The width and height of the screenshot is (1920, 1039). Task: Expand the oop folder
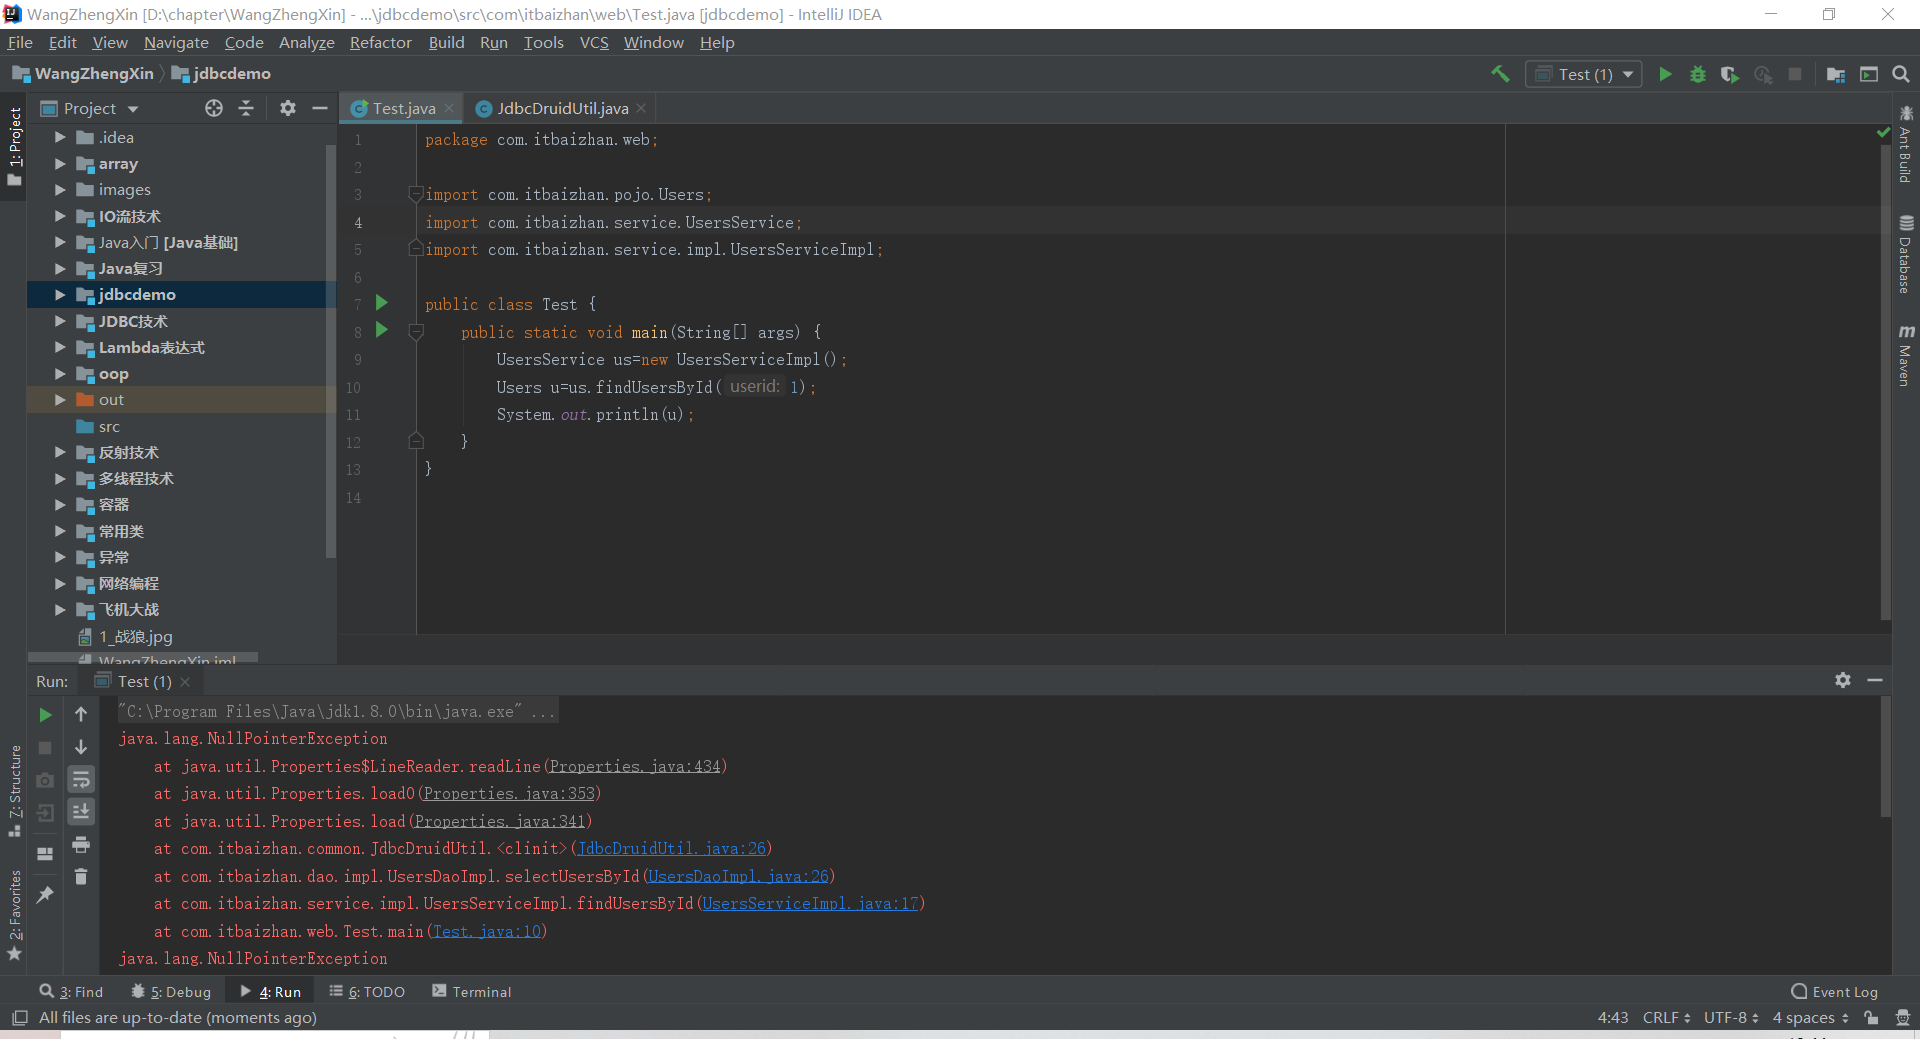[x=60, y=373]
